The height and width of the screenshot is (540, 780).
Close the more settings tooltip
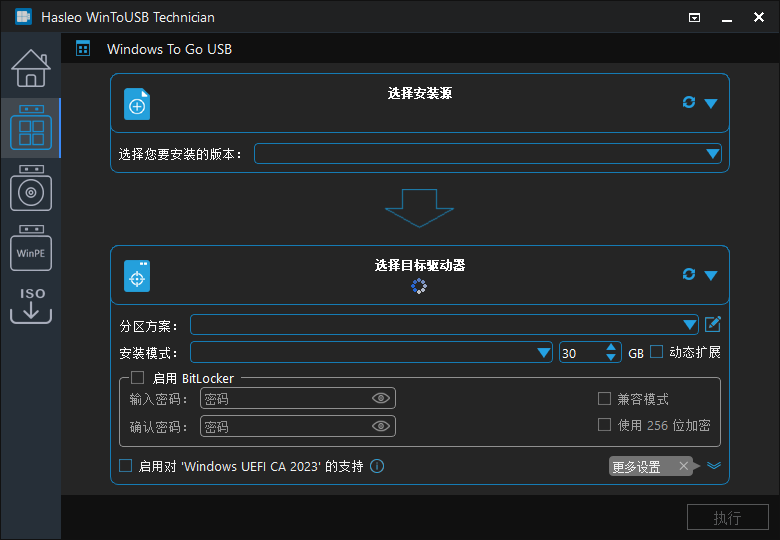pyautogui.click(x=684, y=466)
